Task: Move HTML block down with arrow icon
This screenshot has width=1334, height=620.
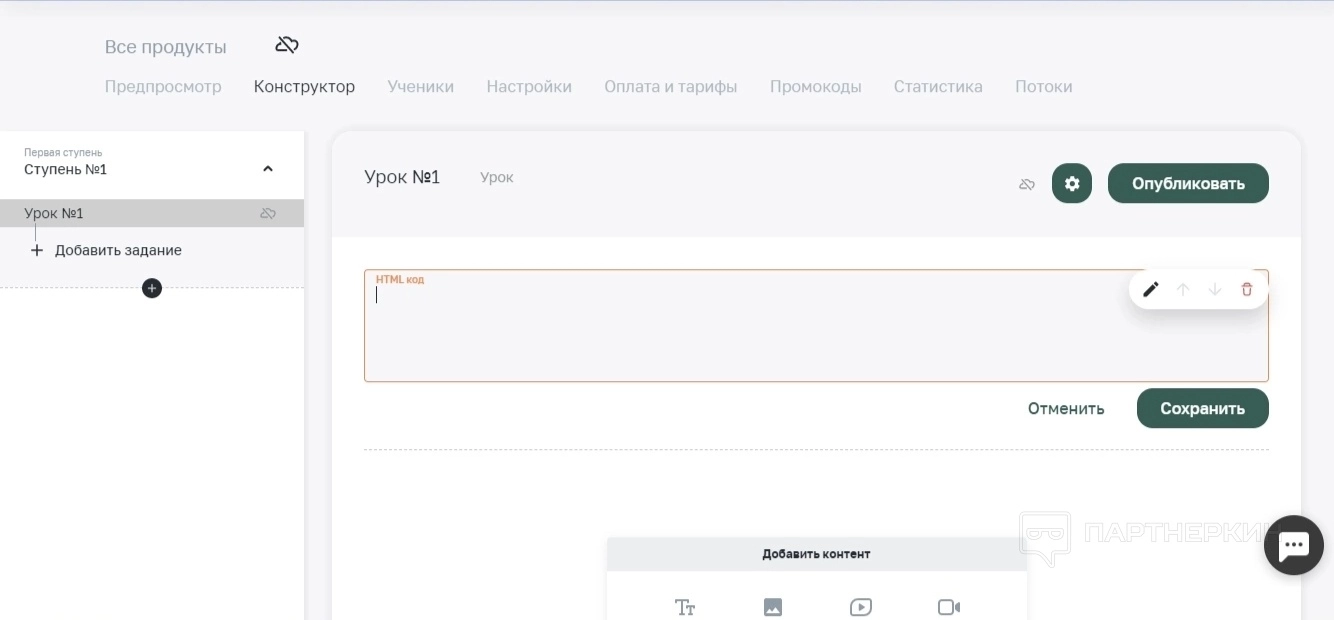Action: click(x=1215, y=289)
